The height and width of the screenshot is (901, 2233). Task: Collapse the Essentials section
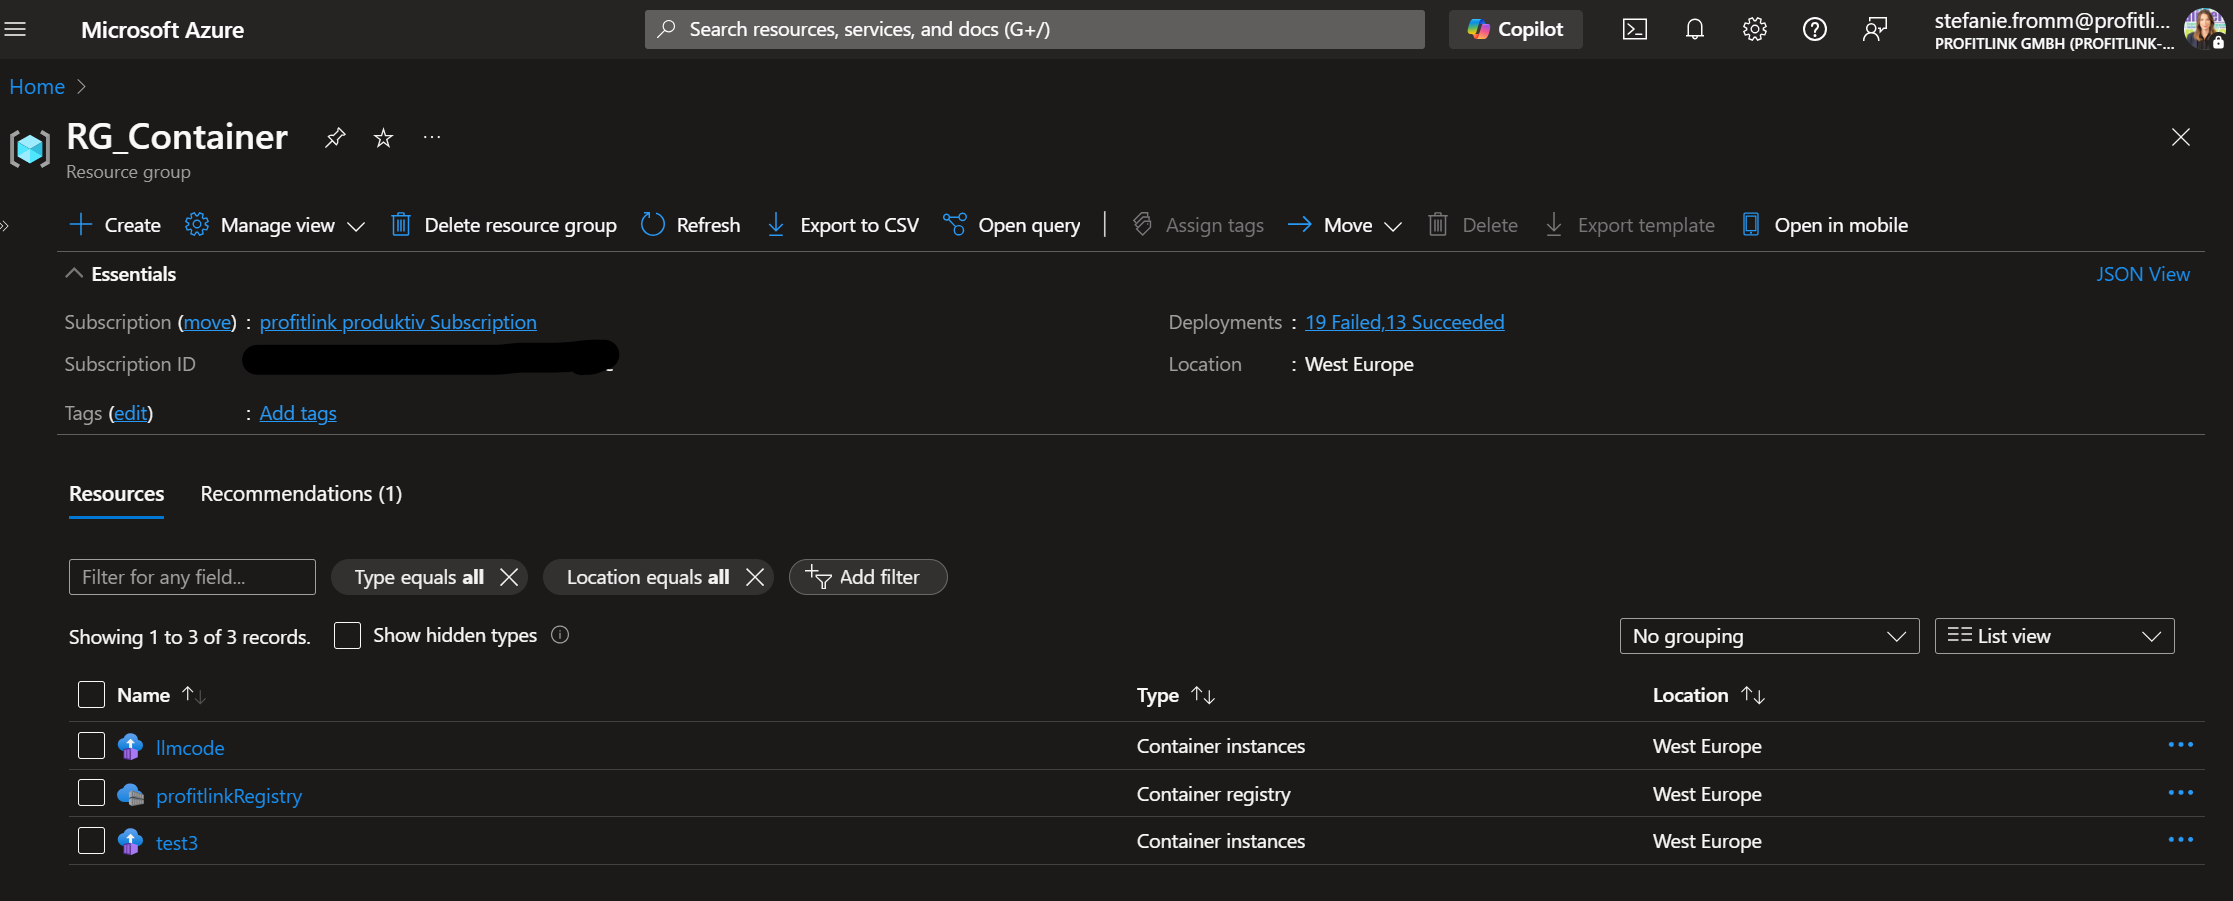pyautogui.click(x=121, y=274)
